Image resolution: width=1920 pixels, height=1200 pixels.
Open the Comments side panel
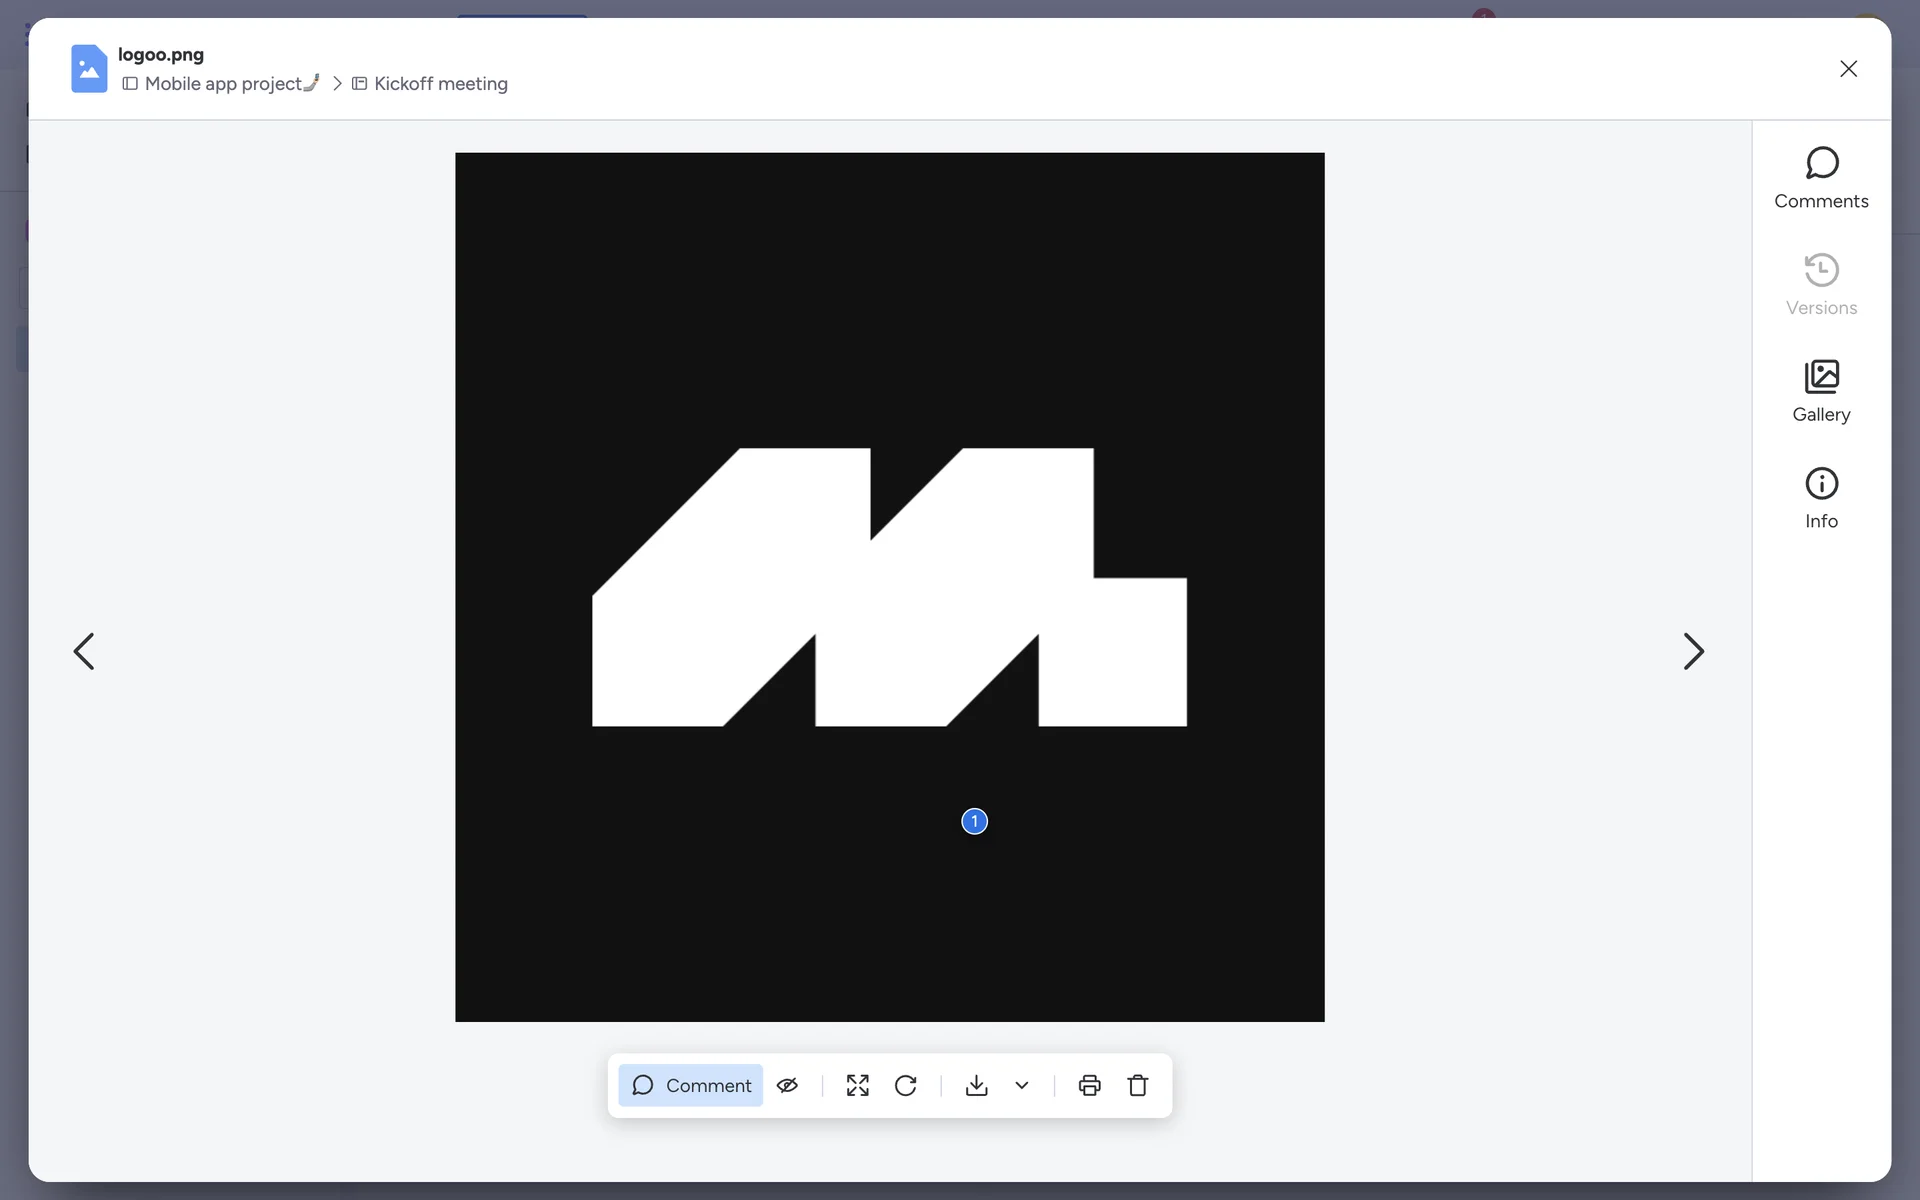click(1820, 178)
